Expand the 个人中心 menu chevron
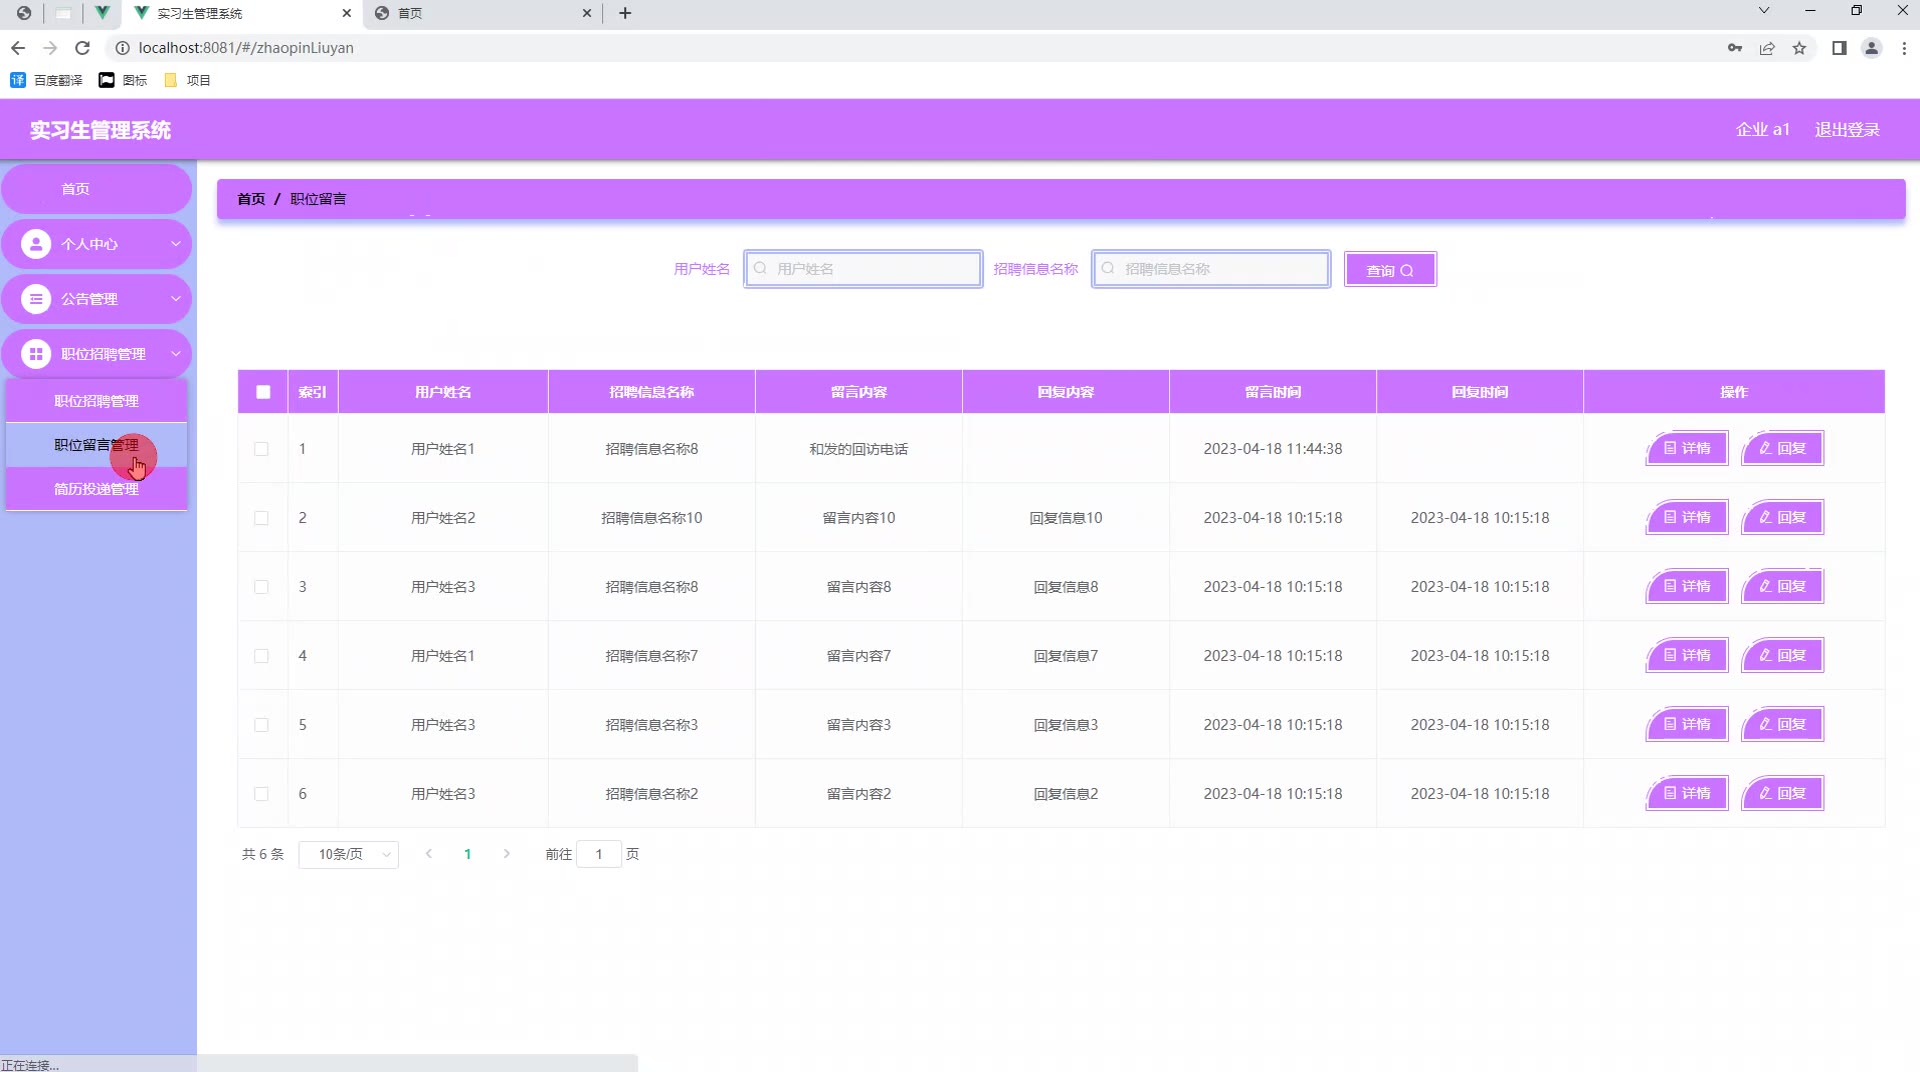This screenshot has height=1072, width=1920. coord(175,244)
